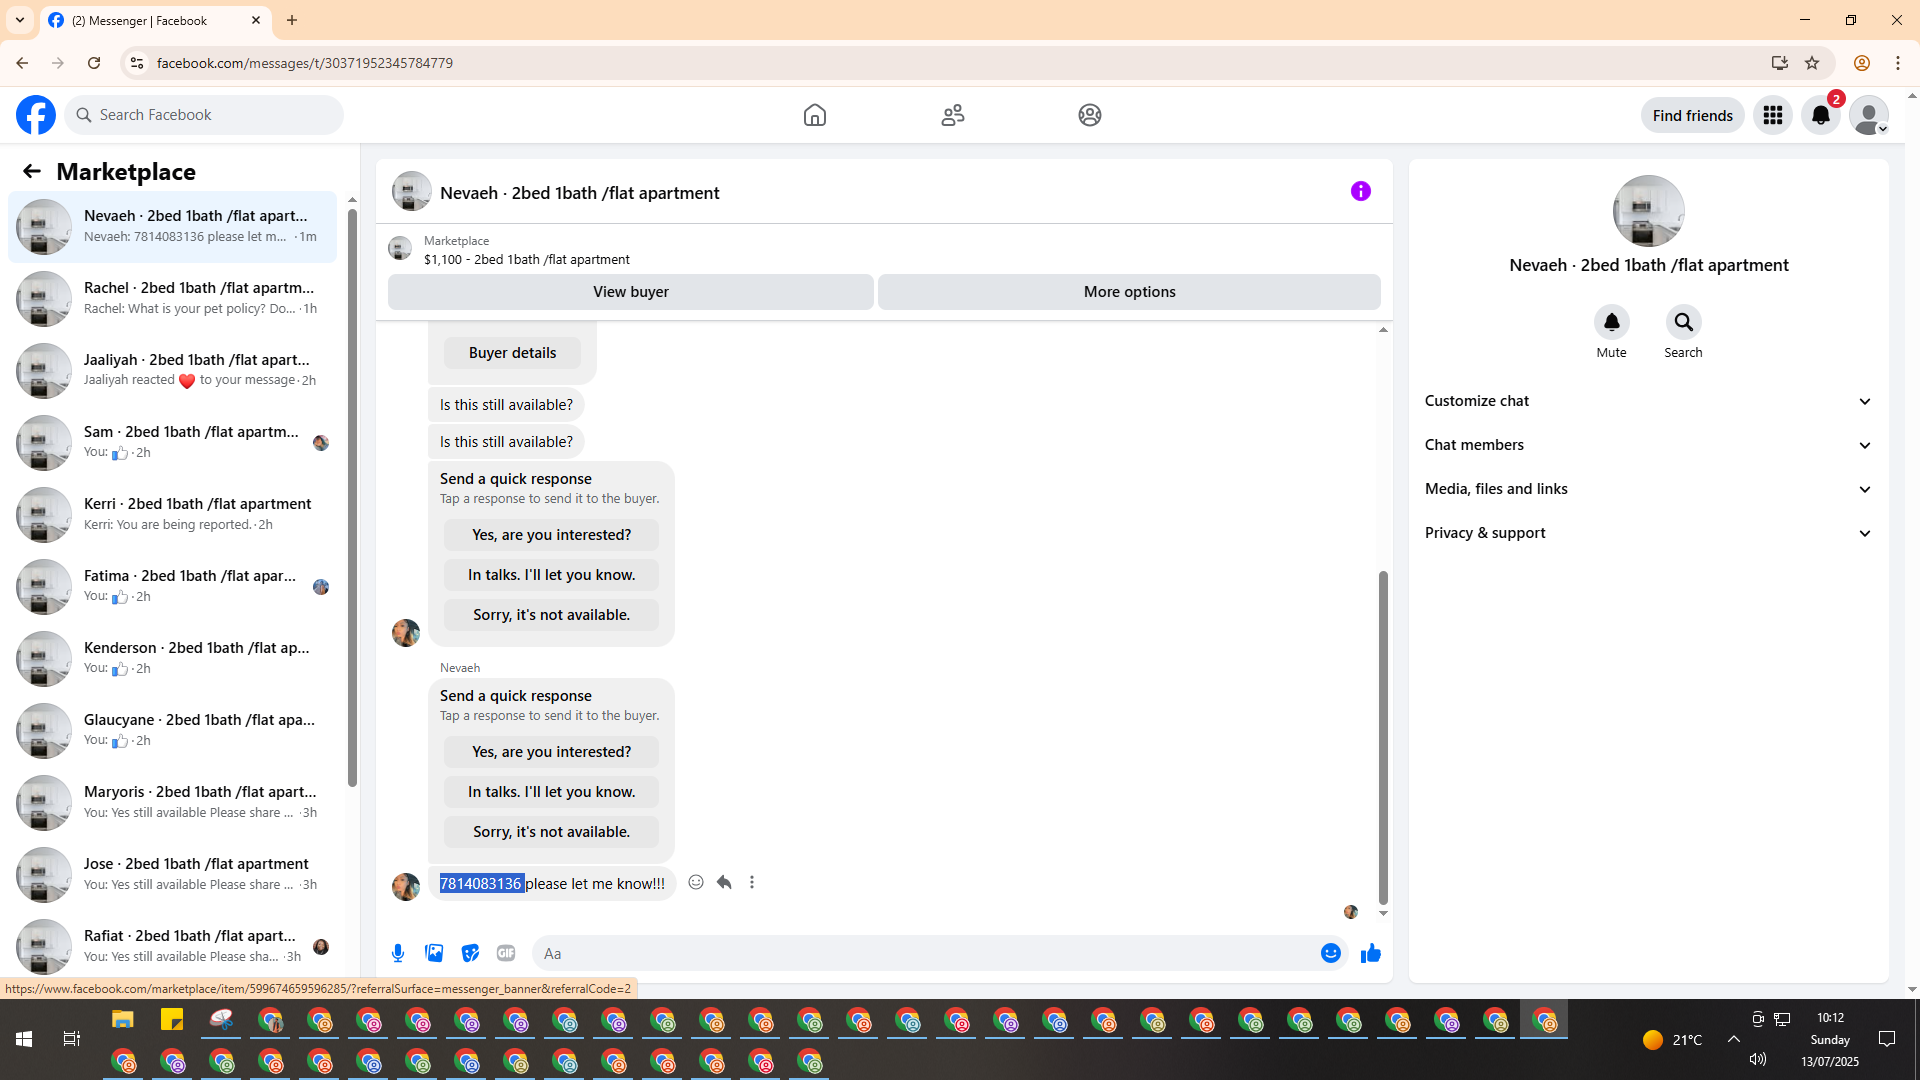This screenshot has width=1920, height=1080.
Task: Open emoji picker in message box
Action: pyautogui.click(x=1330, y=953)
